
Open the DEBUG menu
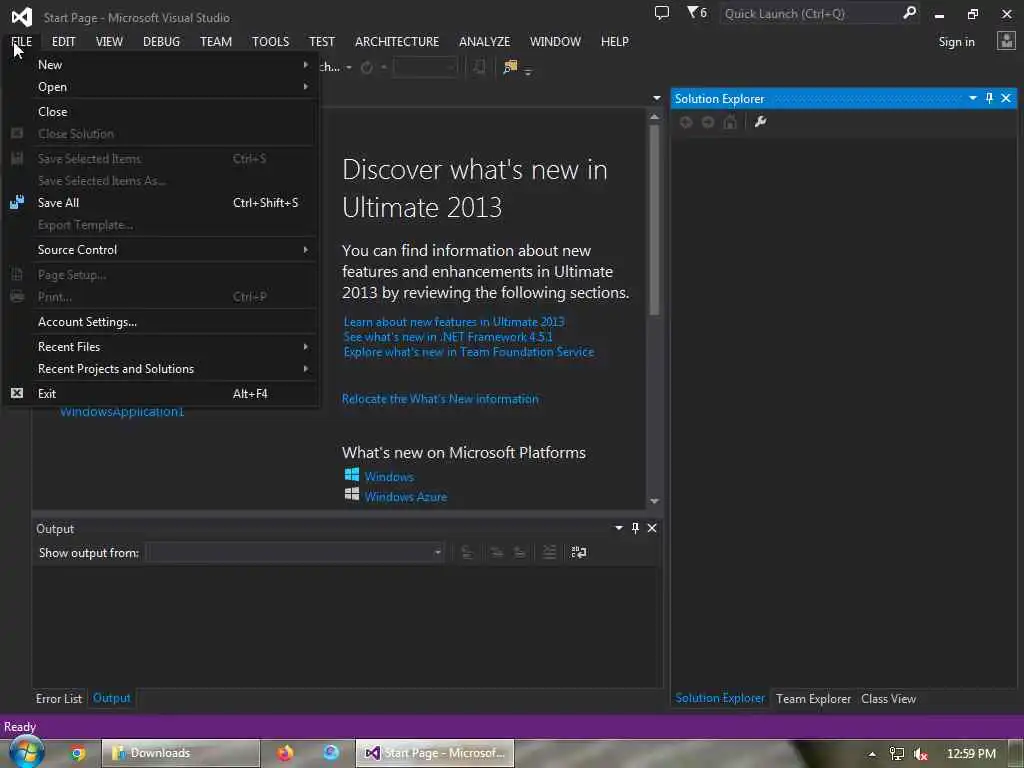click(x=161, y=41)
